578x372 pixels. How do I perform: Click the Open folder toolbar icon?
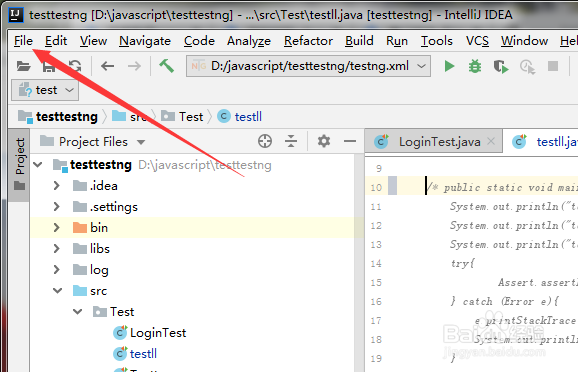(x=24, y=66)
